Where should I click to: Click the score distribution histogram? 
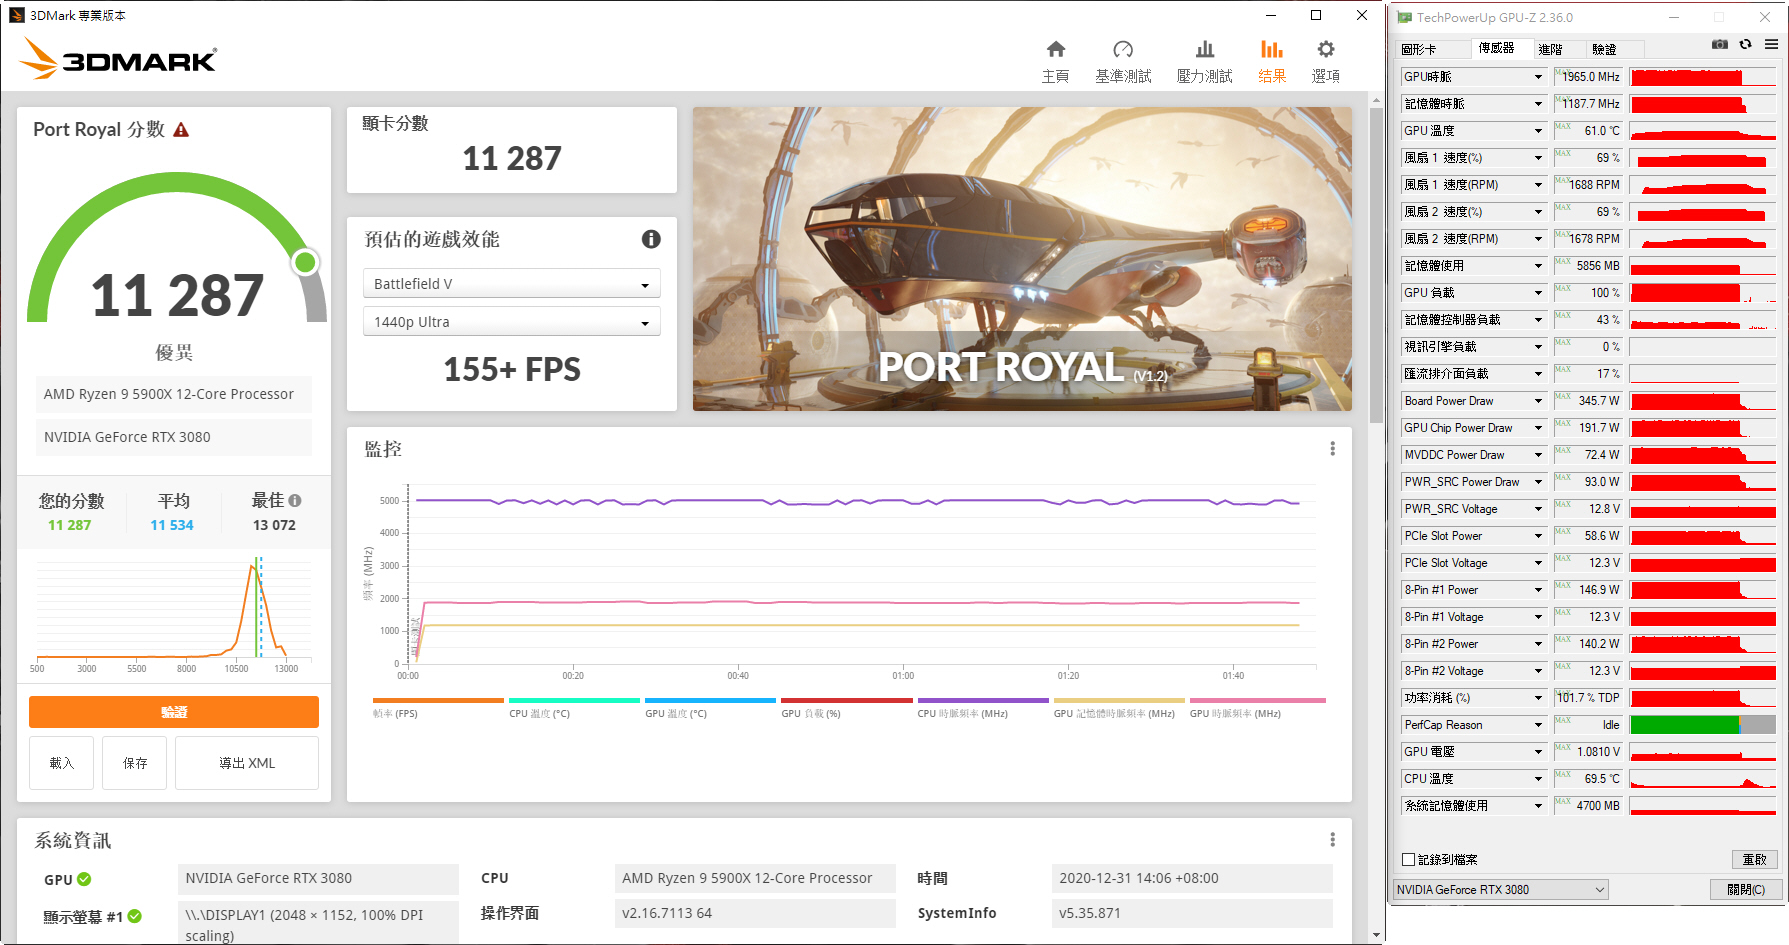tap(174, 612)
